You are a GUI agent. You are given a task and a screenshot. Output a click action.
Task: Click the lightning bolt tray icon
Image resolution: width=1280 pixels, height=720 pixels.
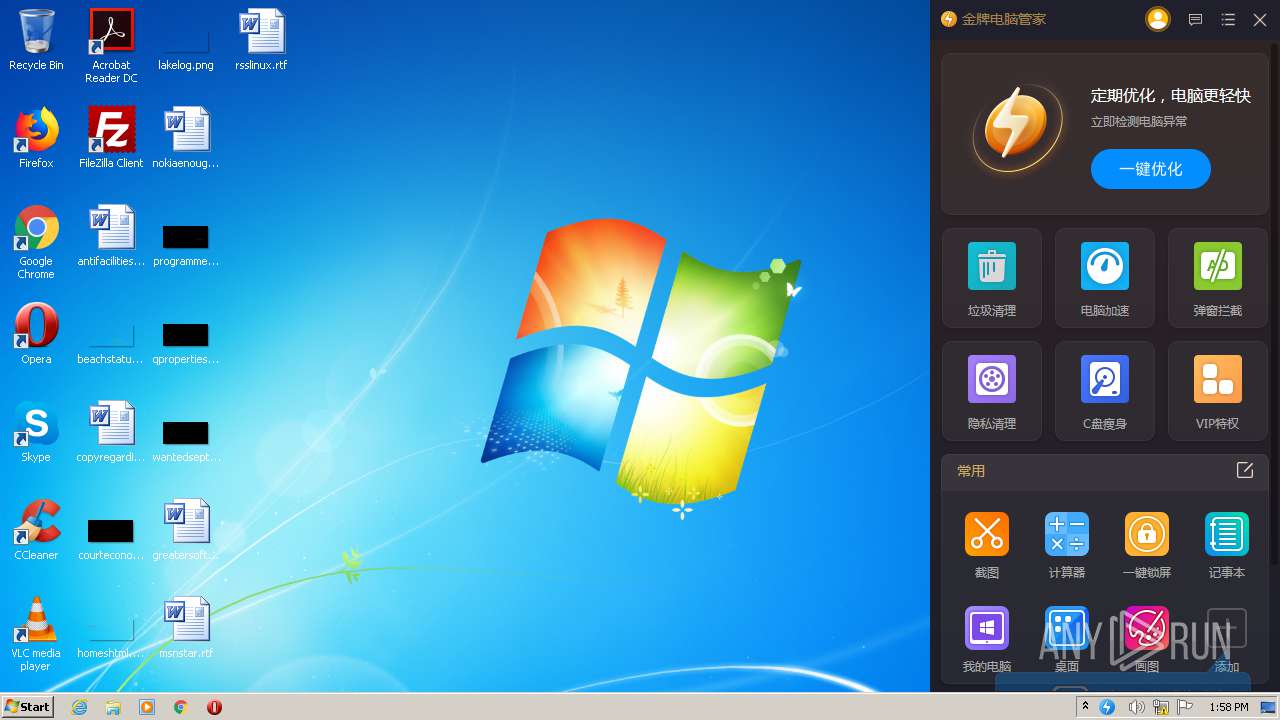click(1107, 707)
